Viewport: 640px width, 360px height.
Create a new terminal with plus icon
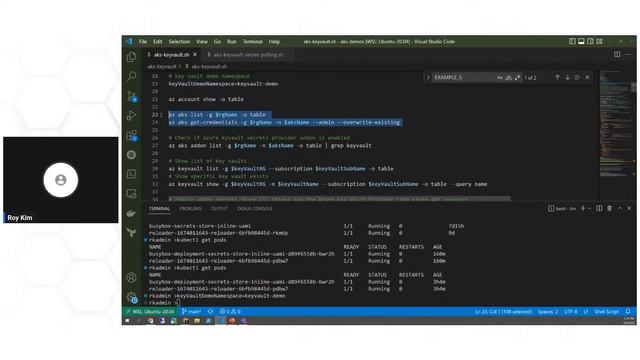pos(583,209)
